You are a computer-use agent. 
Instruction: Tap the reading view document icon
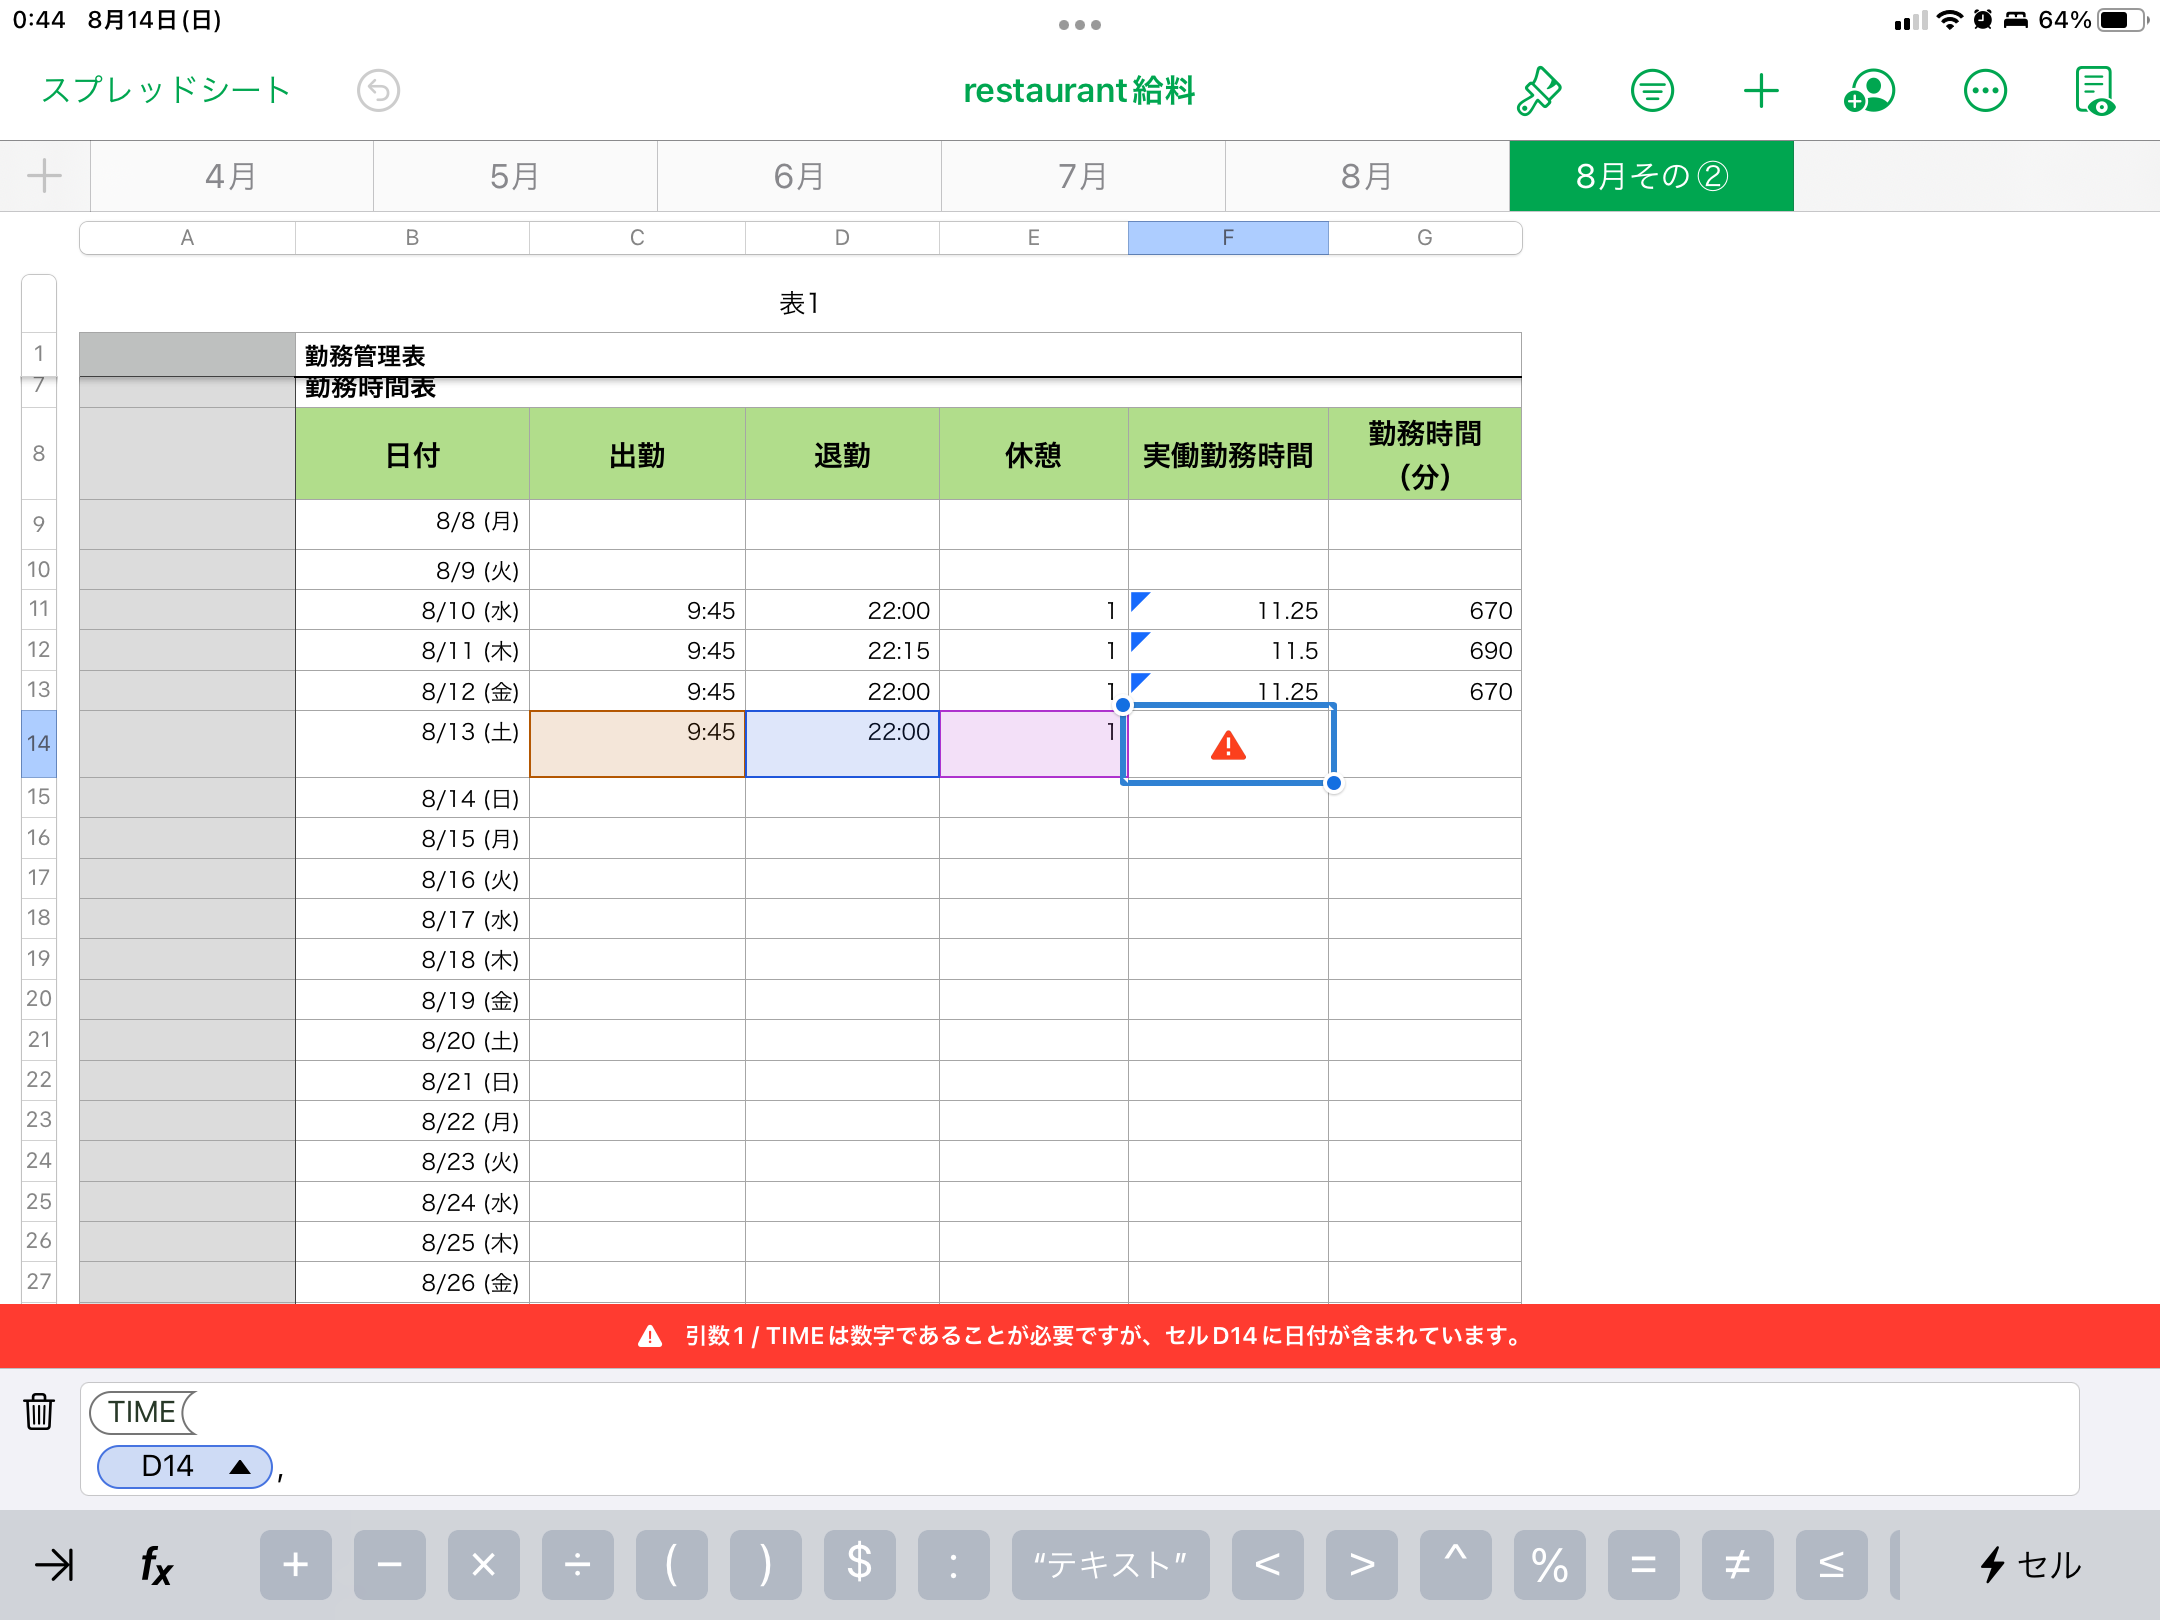click(x=2094, y=91)
